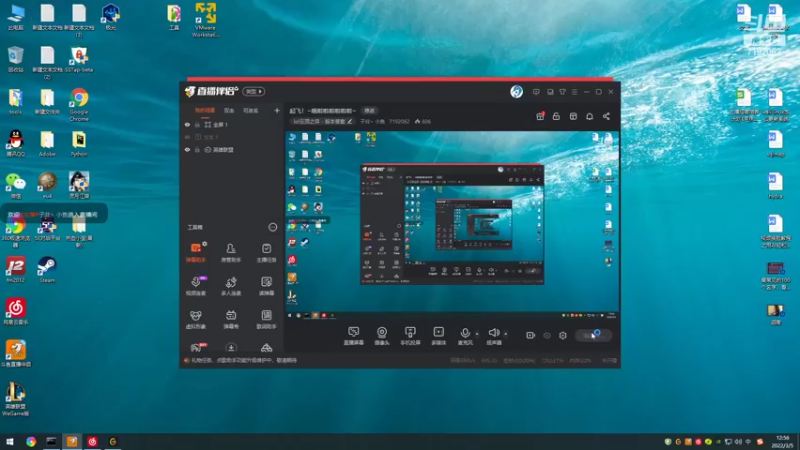Image resolution: width=800 pixels, height=450 pixels.
Task: Open the notification bell icon
Action: pos(589,116)
